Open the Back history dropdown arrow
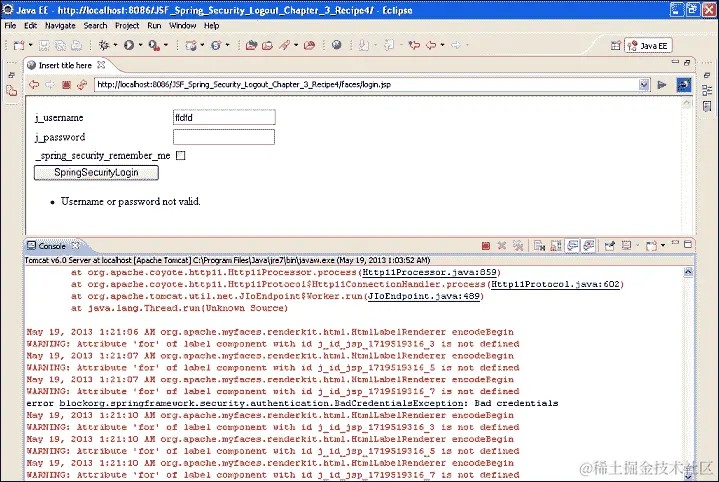 (x=442, y=45)
